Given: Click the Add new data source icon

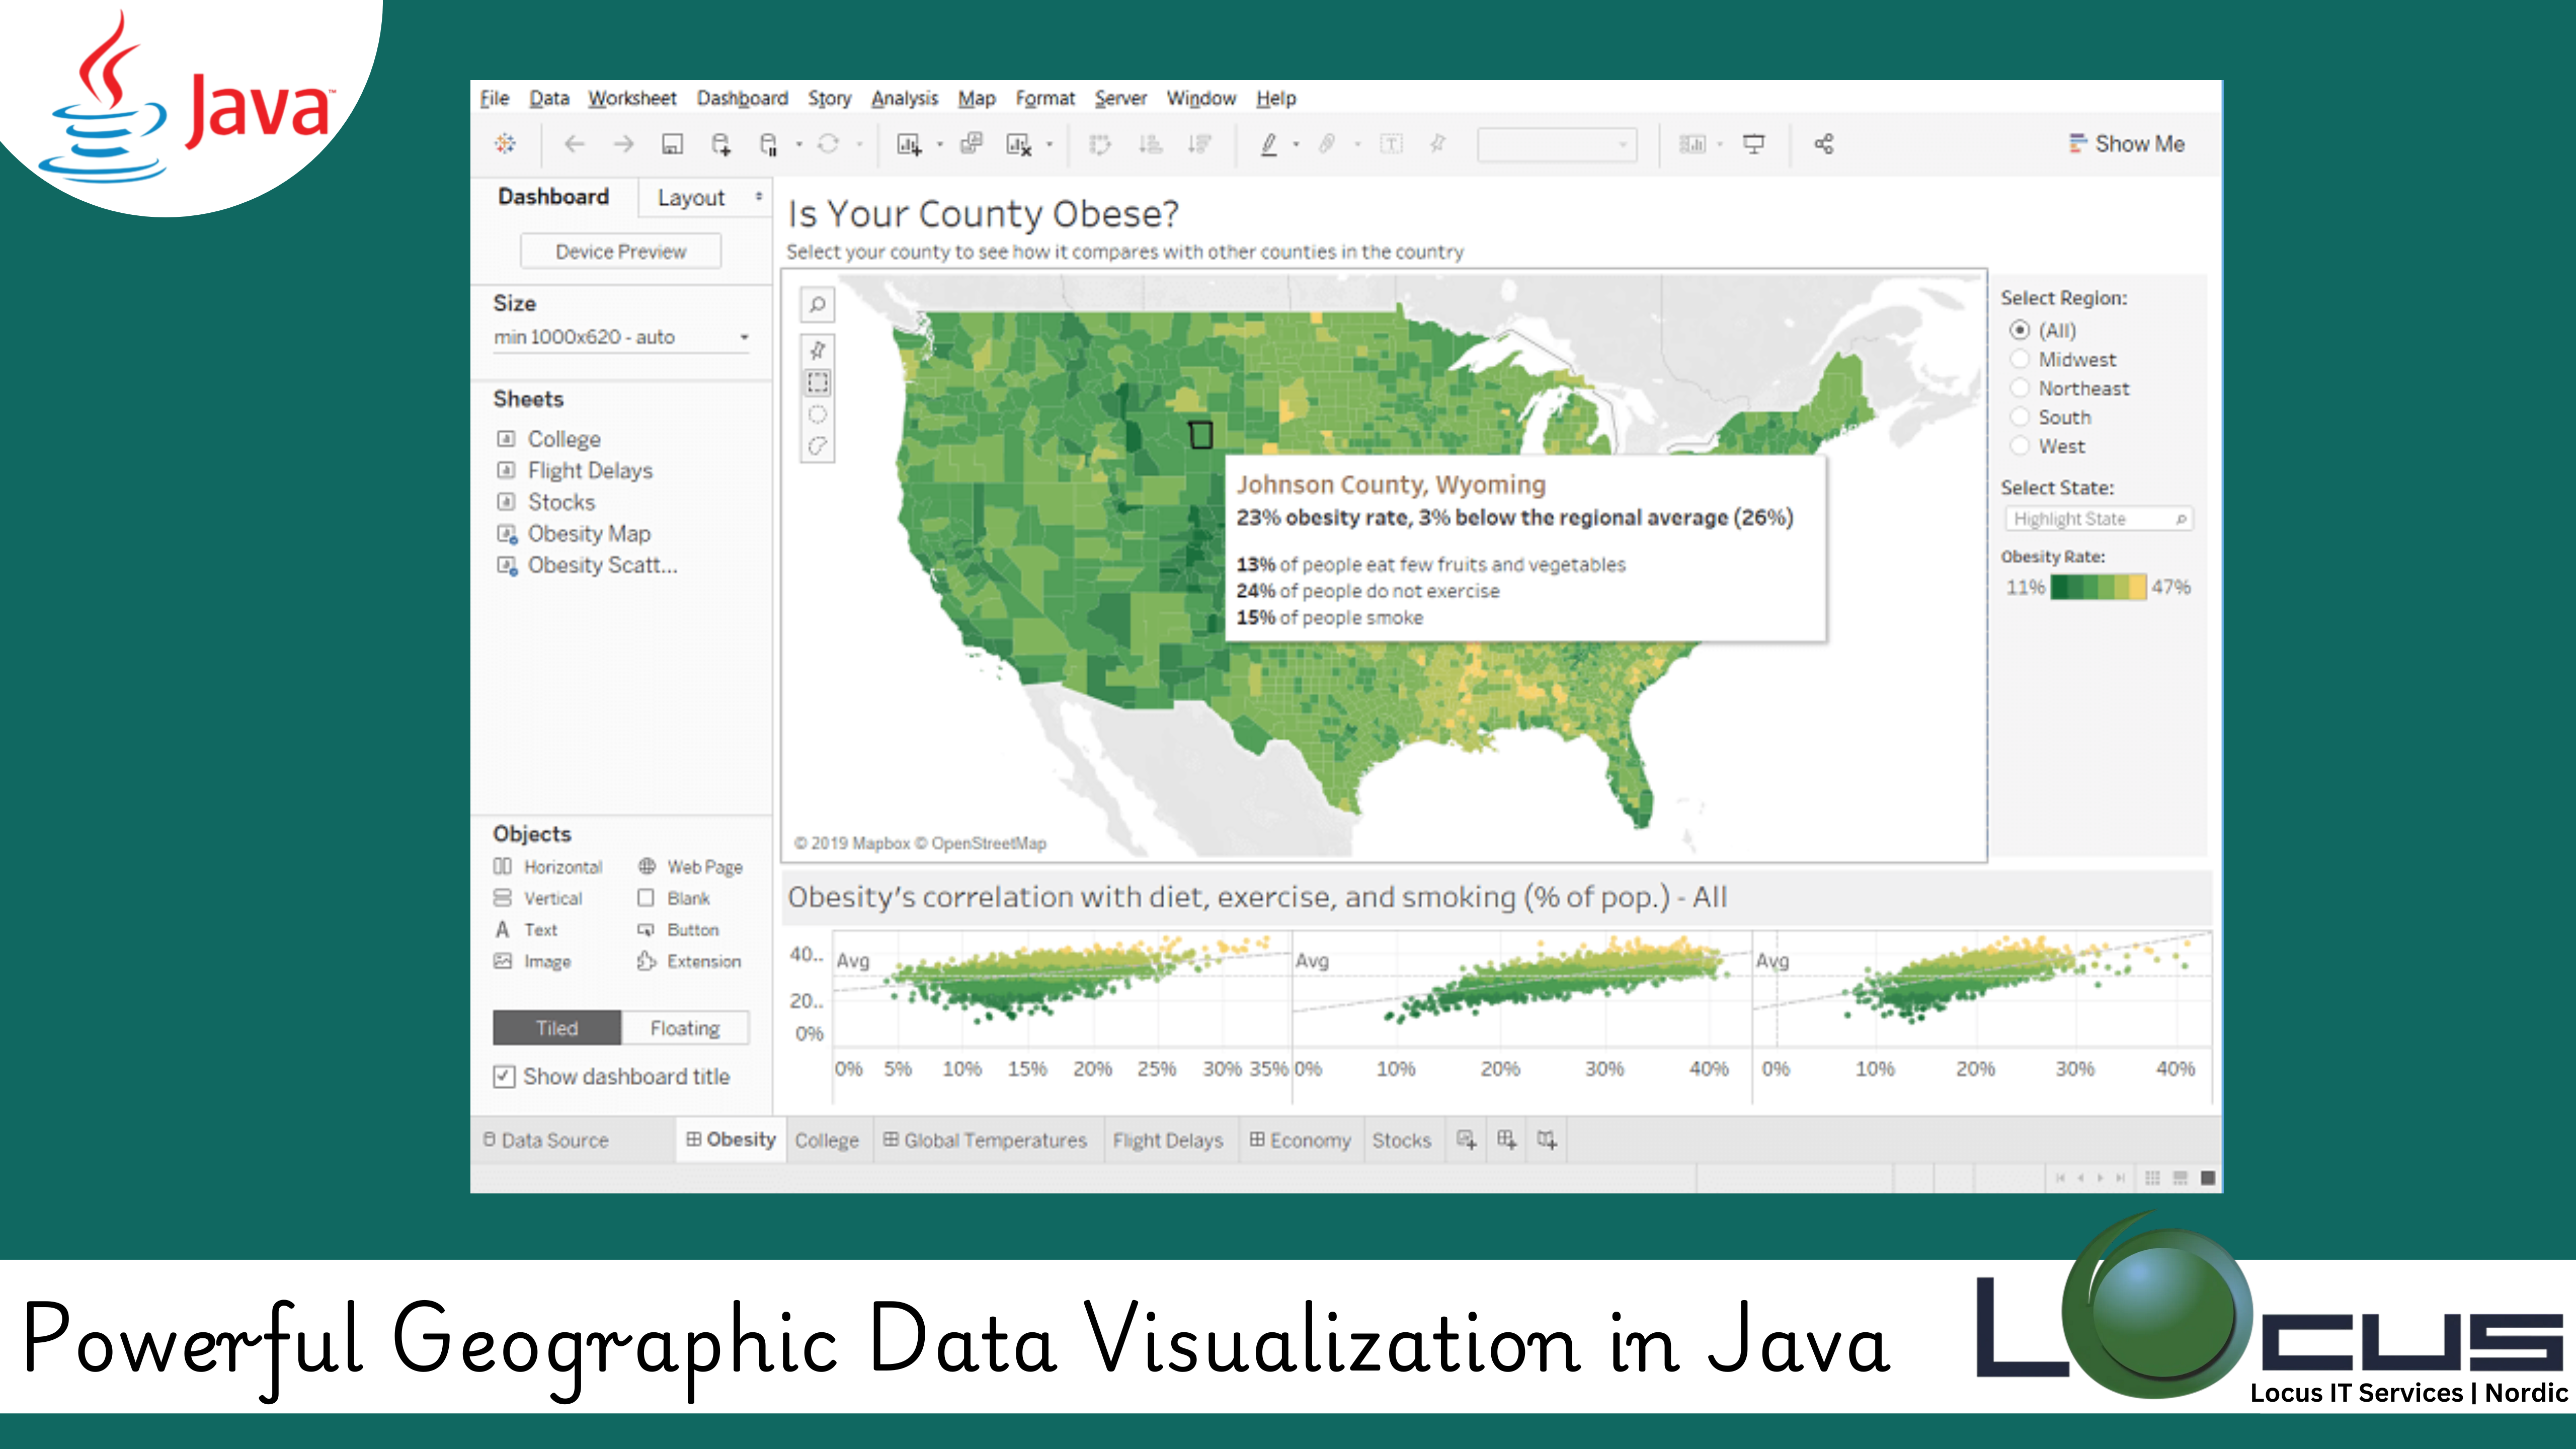Looking at the screenshot, I should pos(720,144).
